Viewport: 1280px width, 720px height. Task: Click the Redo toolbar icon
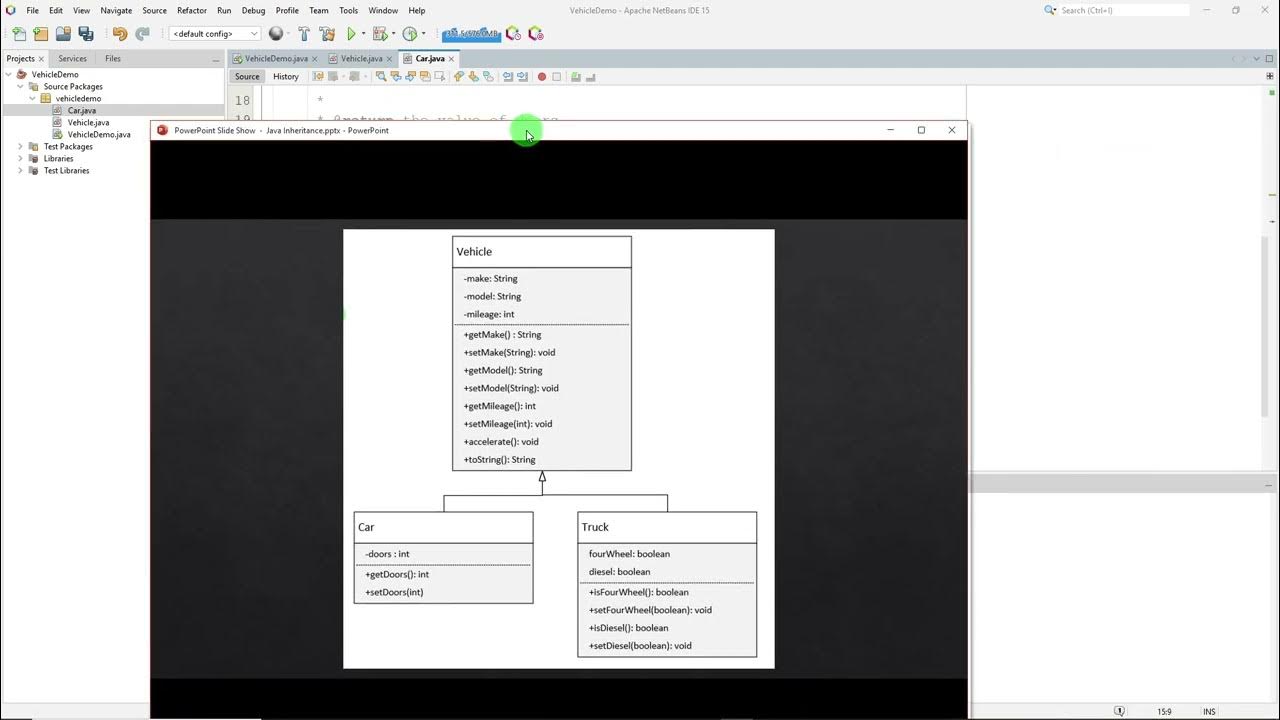pos(142,33)
